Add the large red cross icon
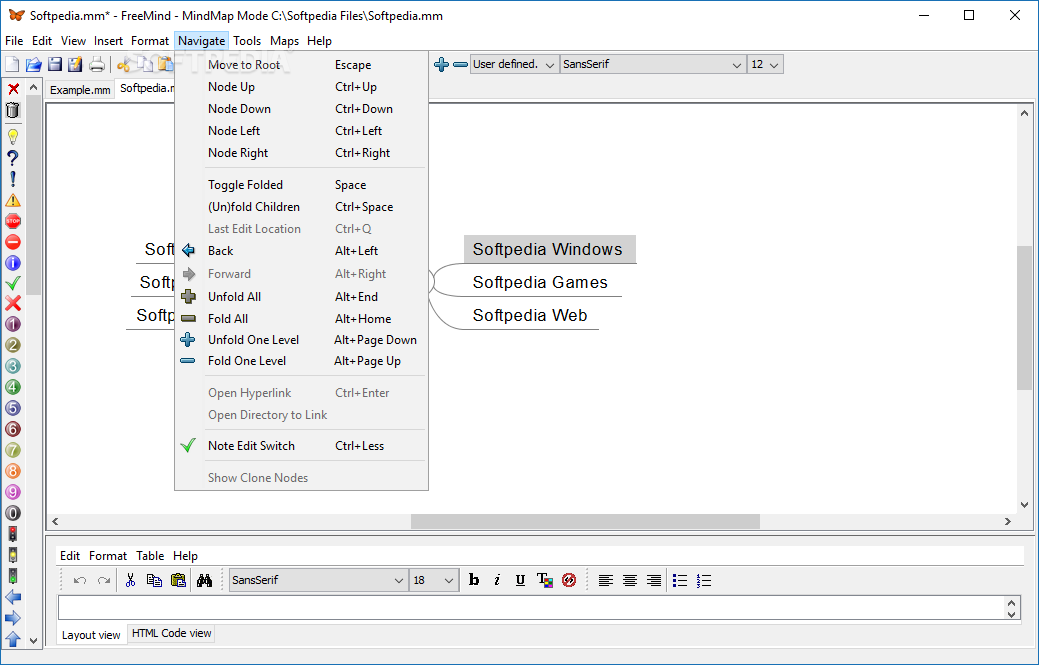Screen dimensions: 1039x665 click(13, 303)
